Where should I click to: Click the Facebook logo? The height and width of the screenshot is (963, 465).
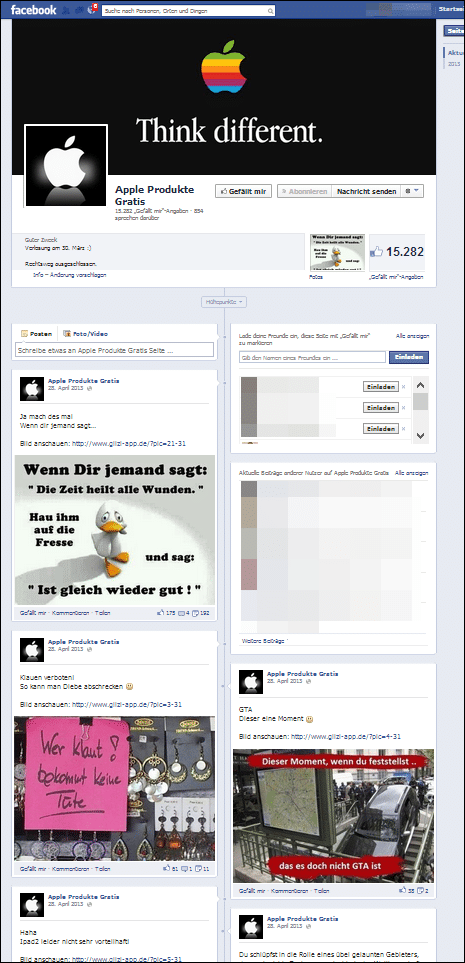tap(33, 10)
